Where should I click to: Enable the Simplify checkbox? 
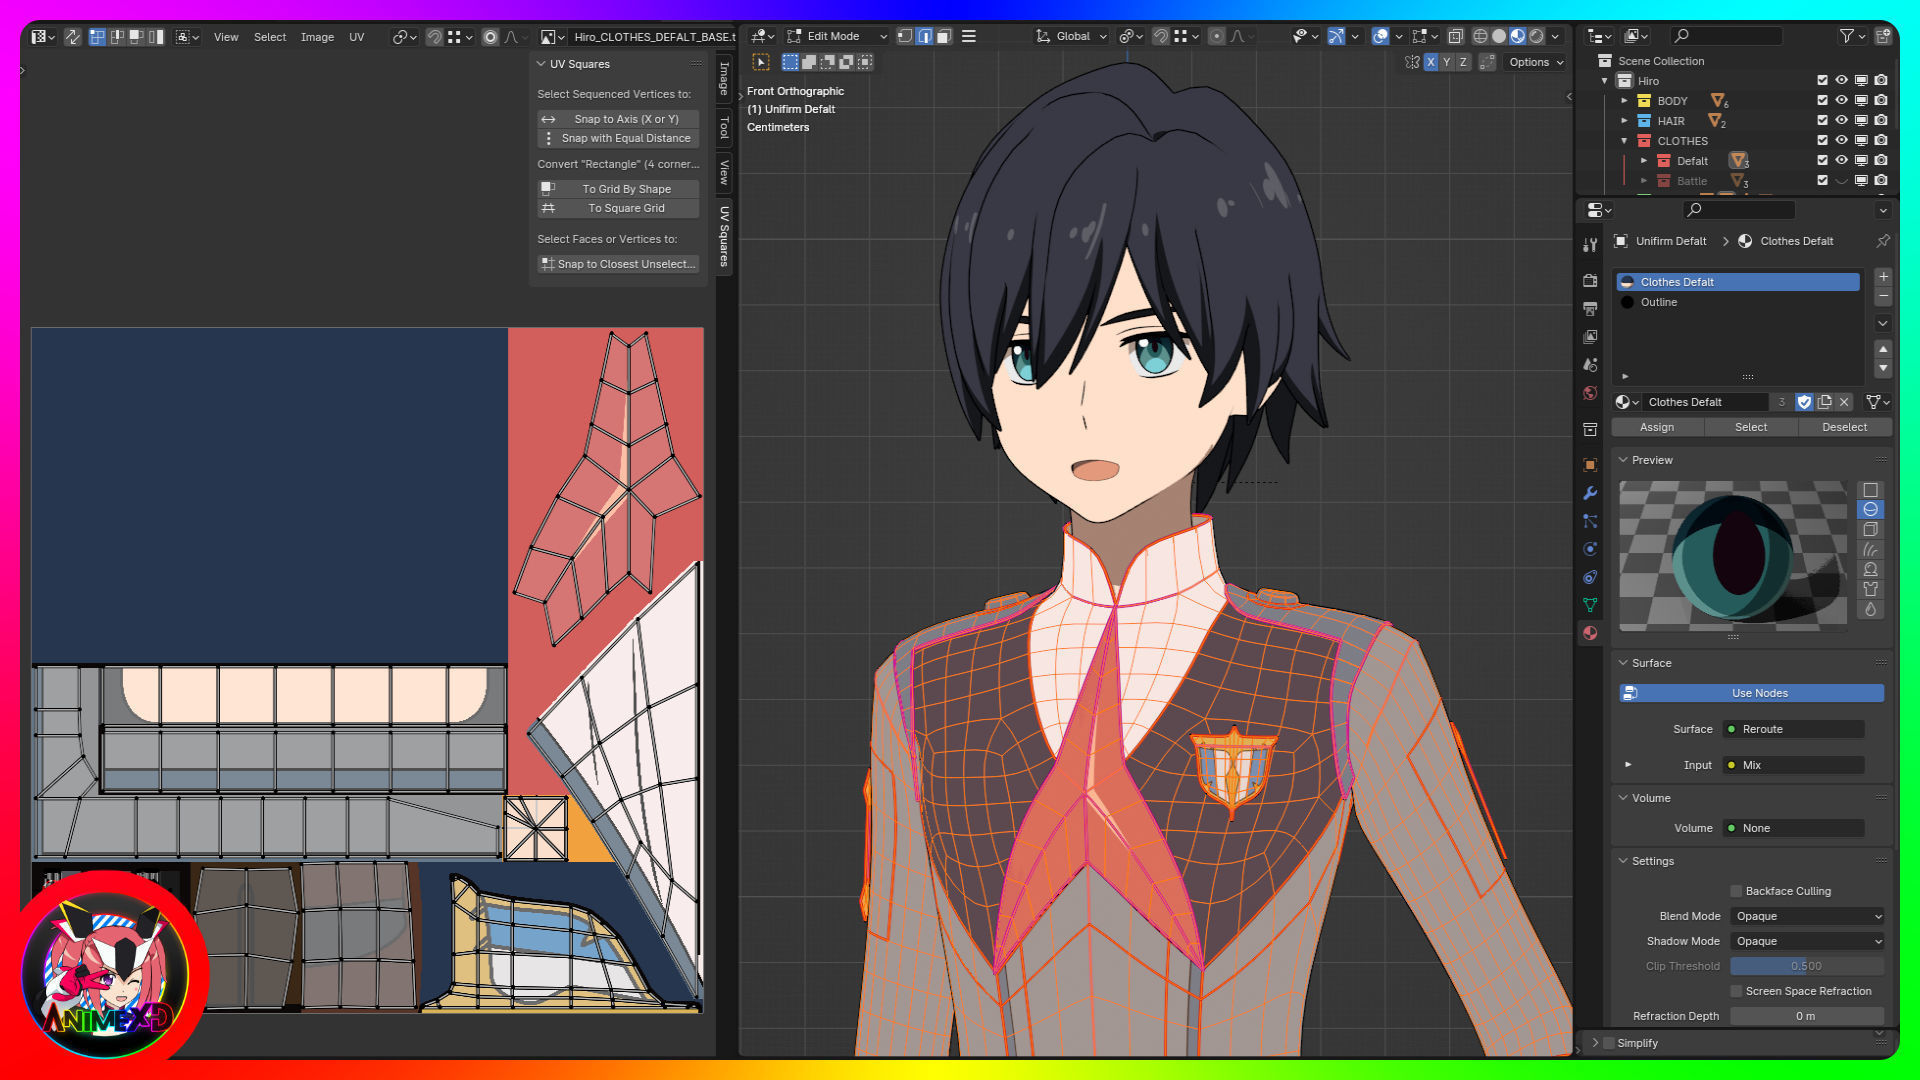(1609, 1043)
